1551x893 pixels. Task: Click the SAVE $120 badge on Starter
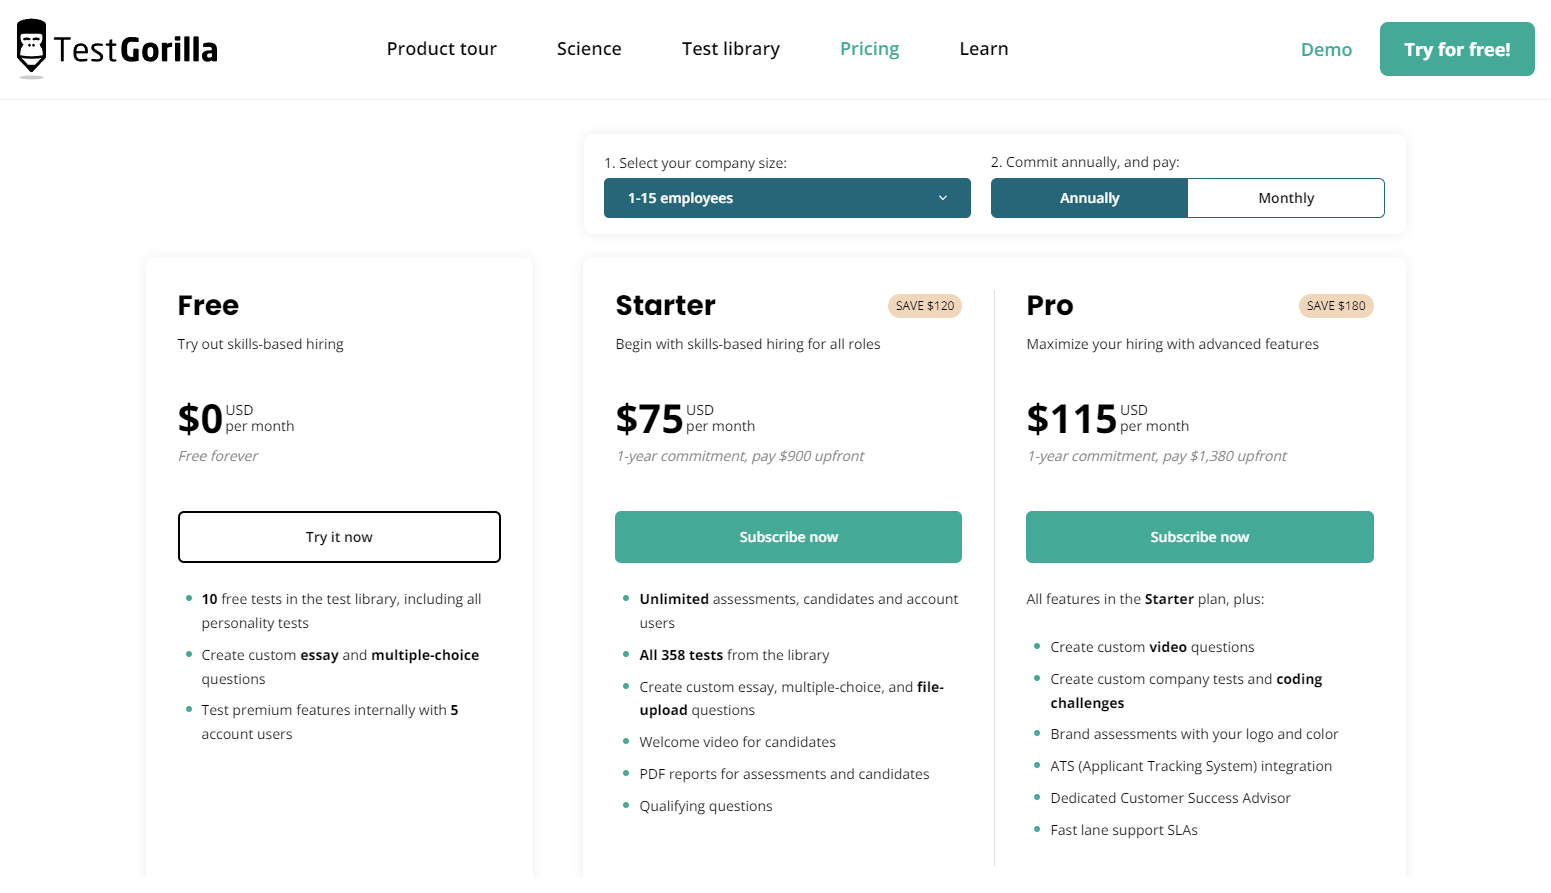[x=924, y=305]
